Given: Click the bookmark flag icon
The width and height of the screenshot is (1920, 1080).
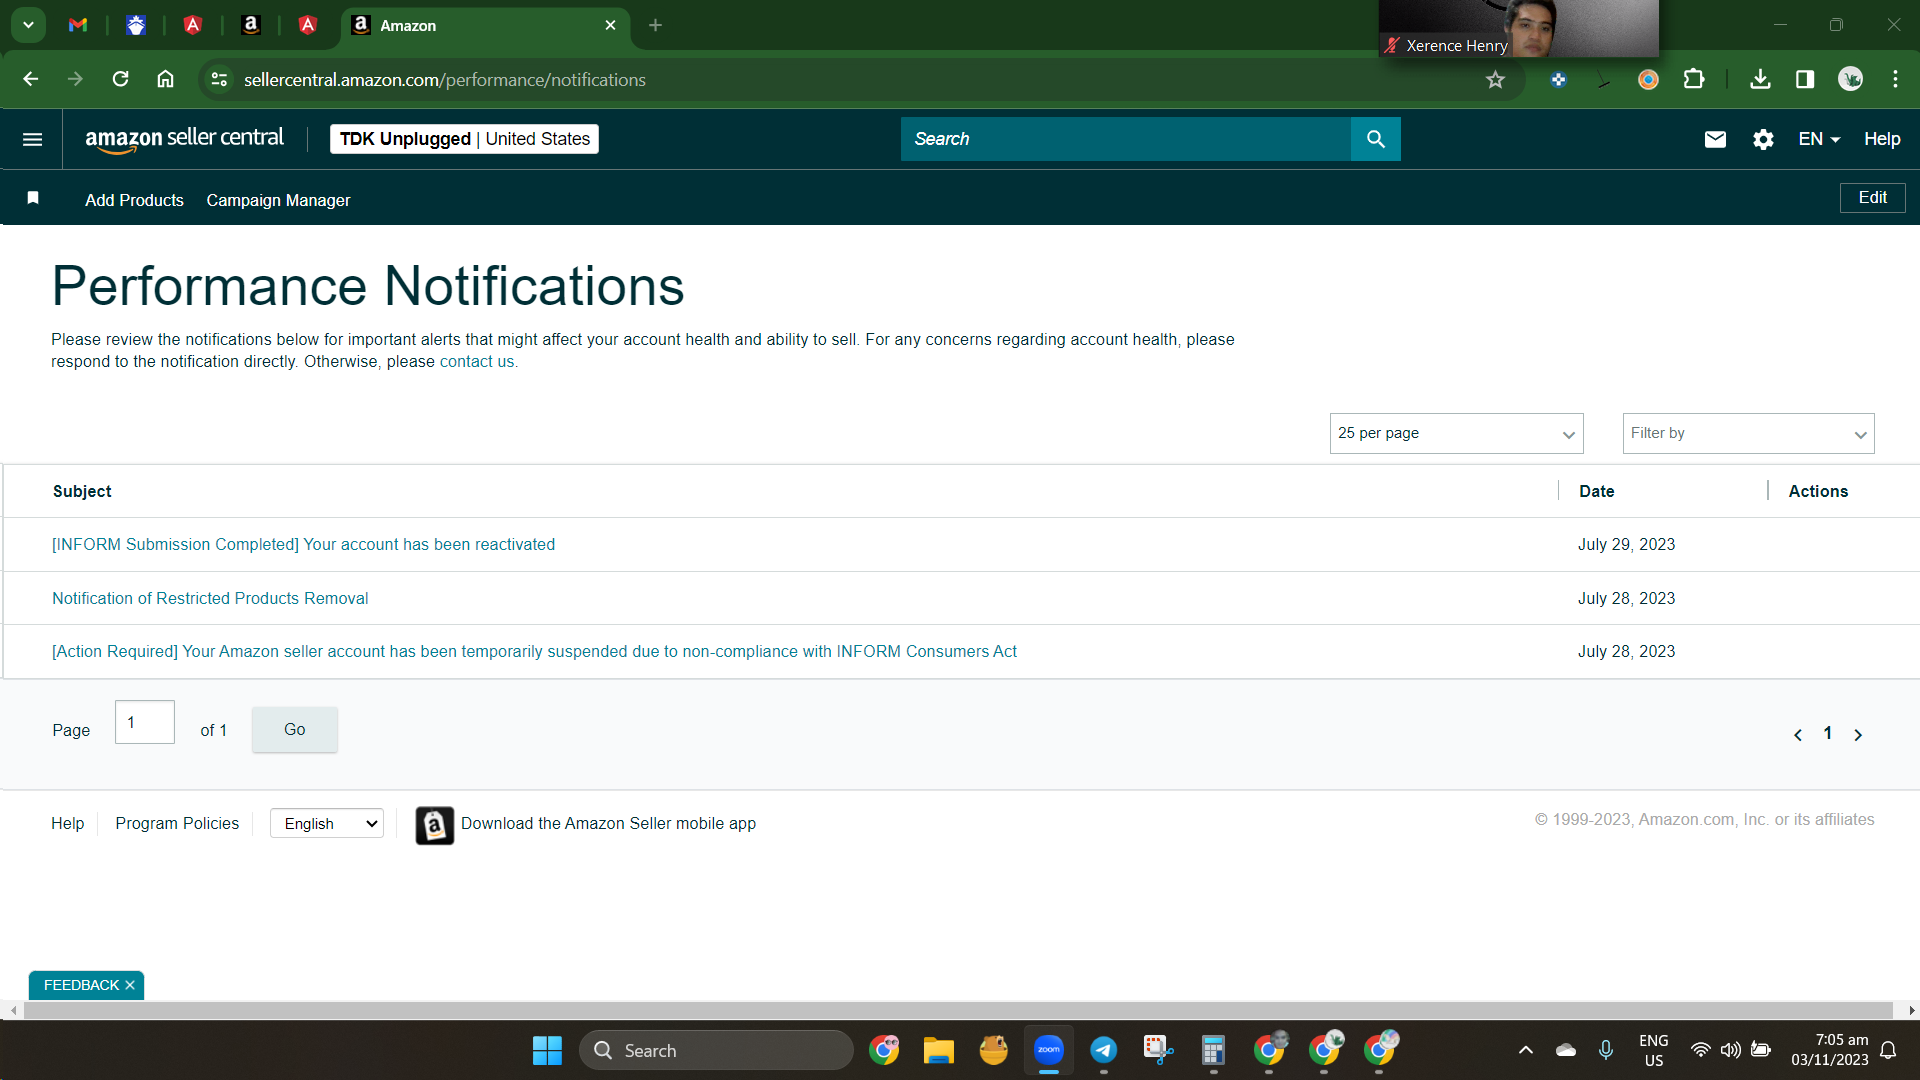Looking at the screenshot, I should (33, 198).
